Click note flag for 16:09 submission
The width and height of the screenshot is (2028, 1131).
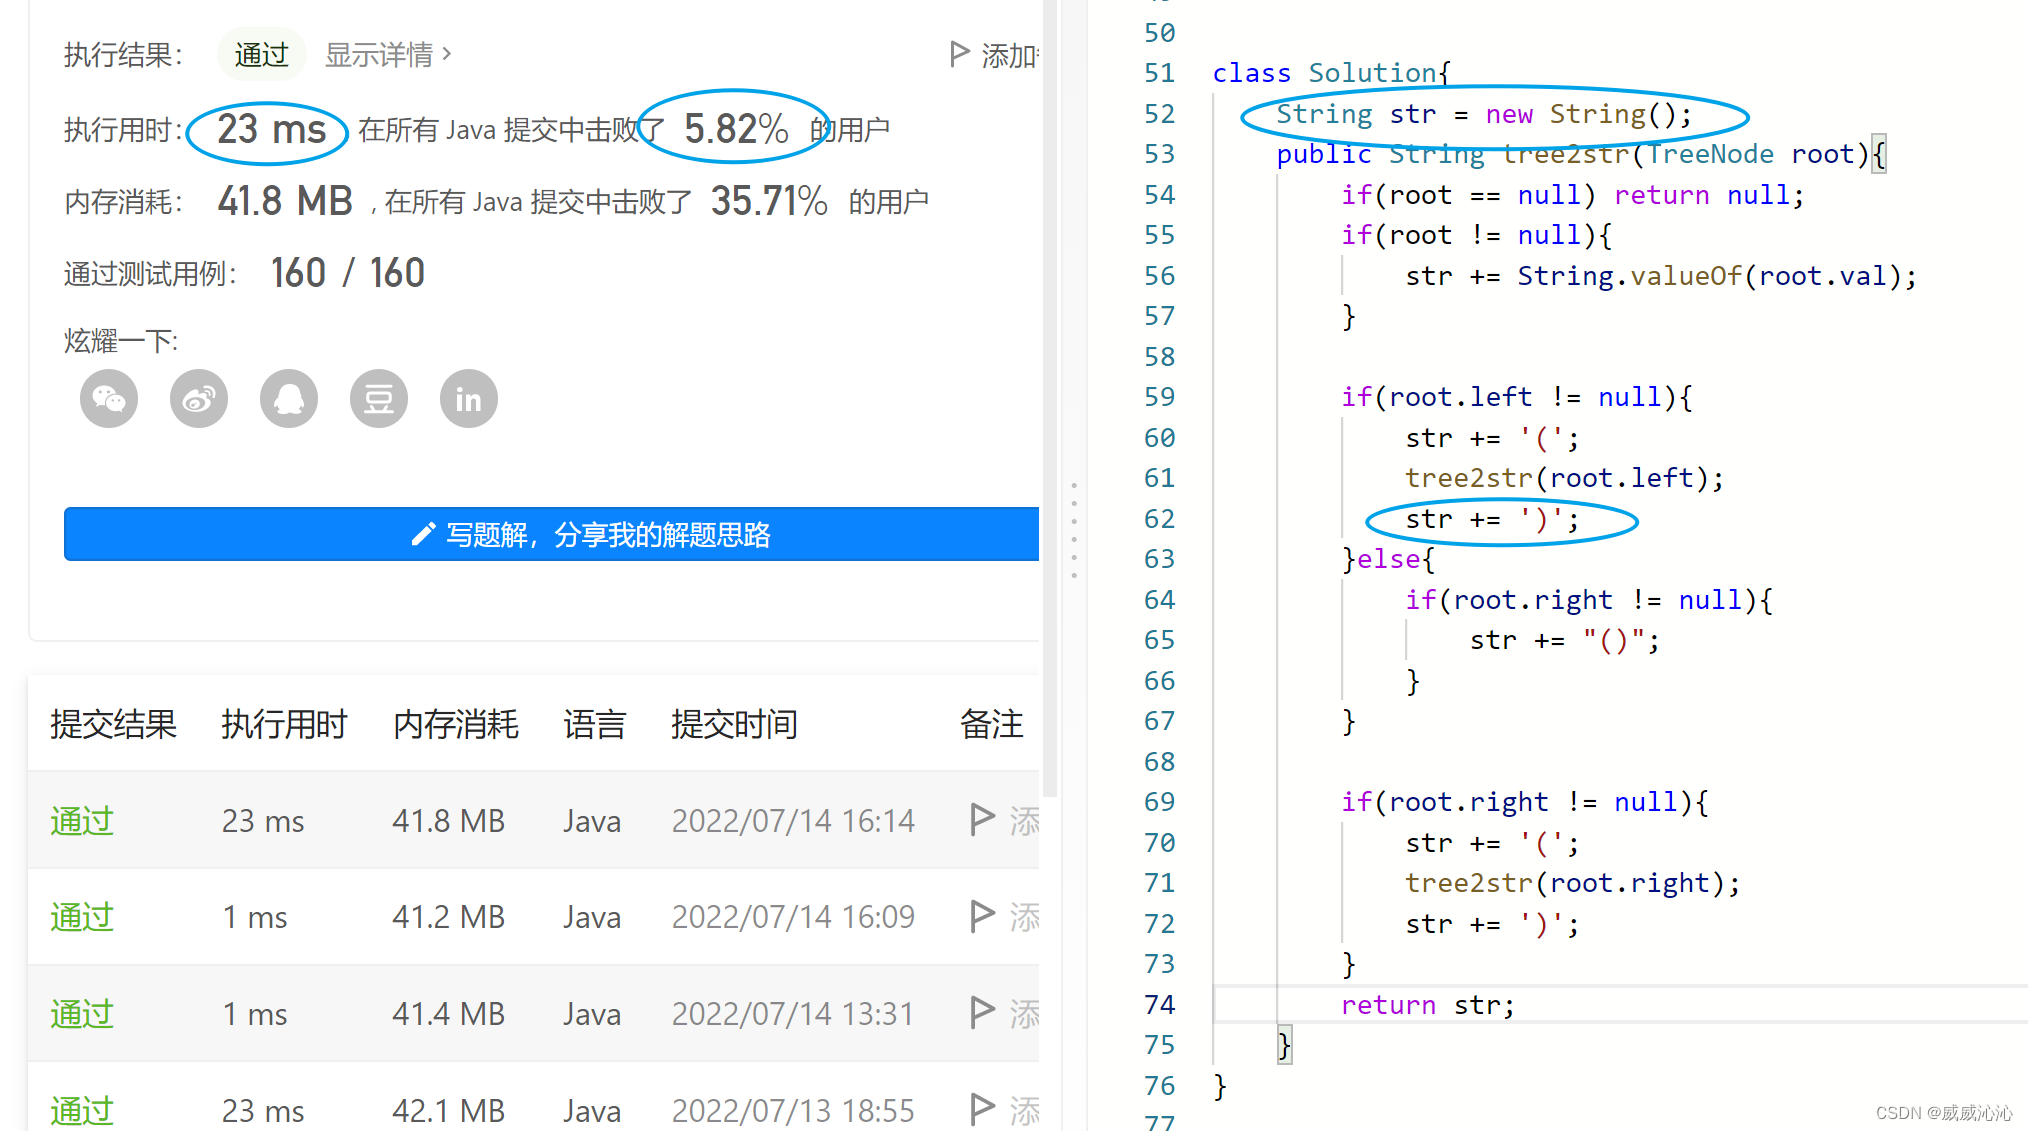click(983, 916)
